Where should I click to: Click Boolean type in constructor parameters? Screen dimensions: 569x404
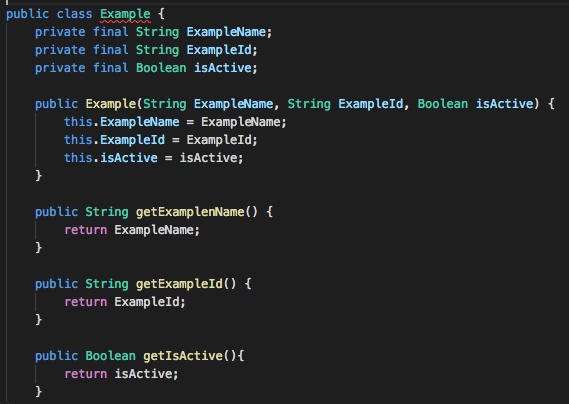coord(443,104)
